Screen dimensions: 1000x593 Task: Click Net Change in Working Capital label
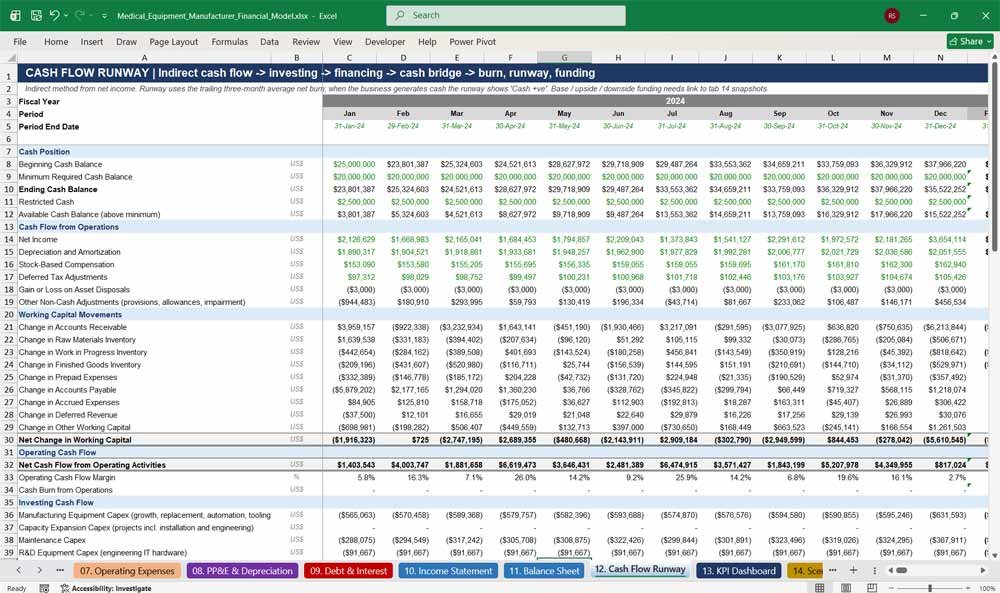coord(75,440)
